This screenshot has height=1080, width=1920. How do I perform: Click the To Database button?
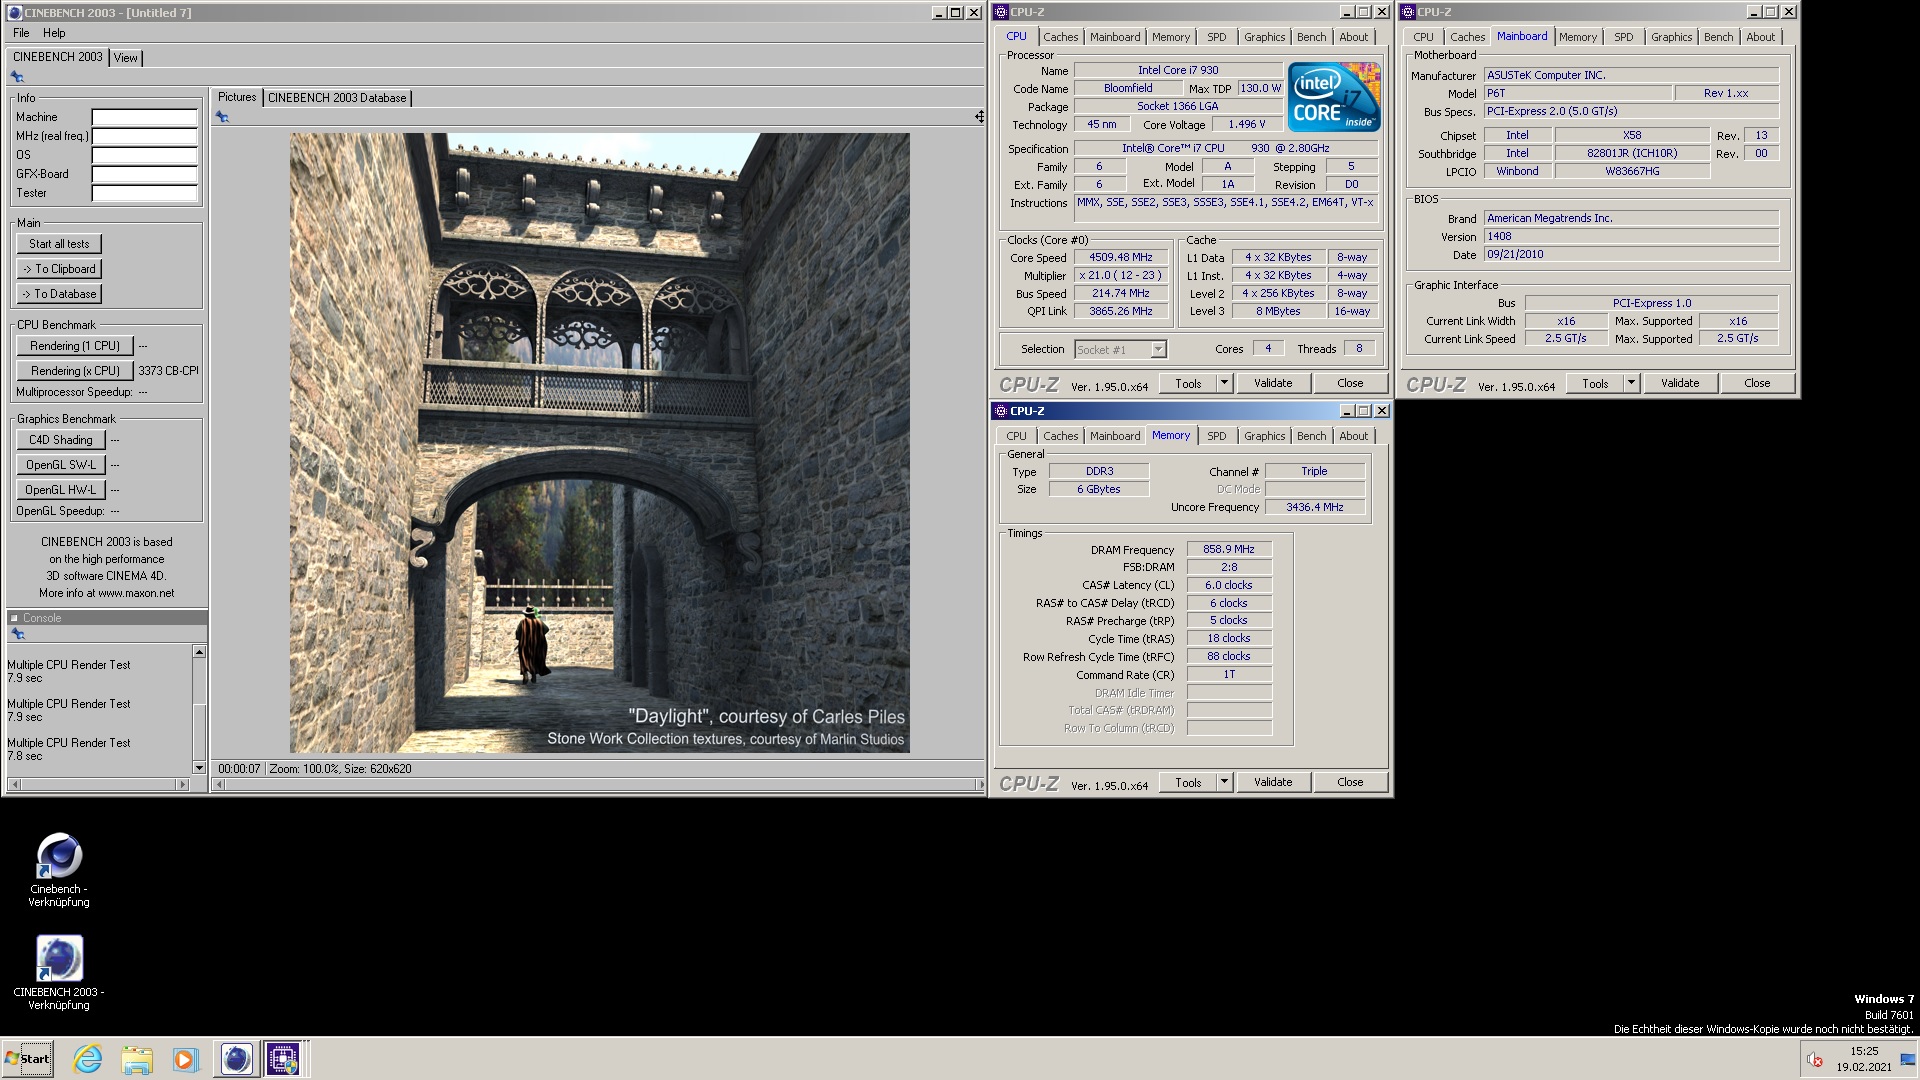click(x=59, y=294)
